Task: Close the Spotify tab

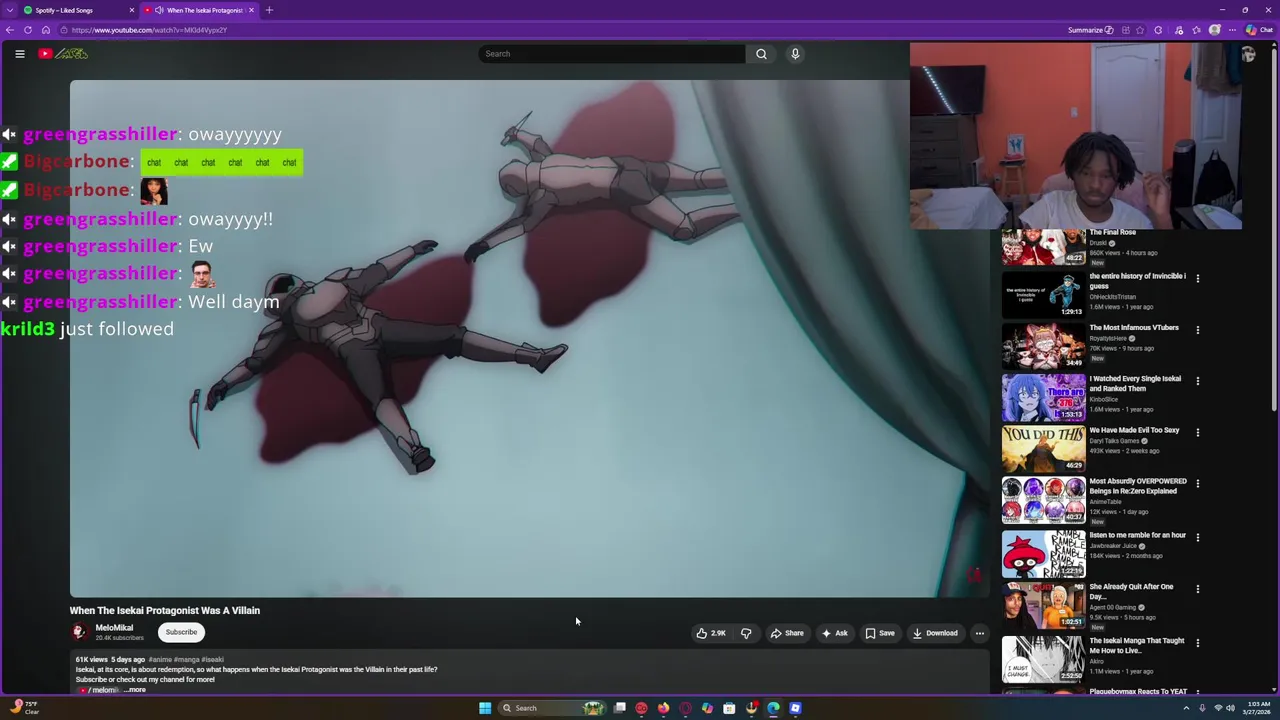Action: pyautogui.click(x=131, y=10)
